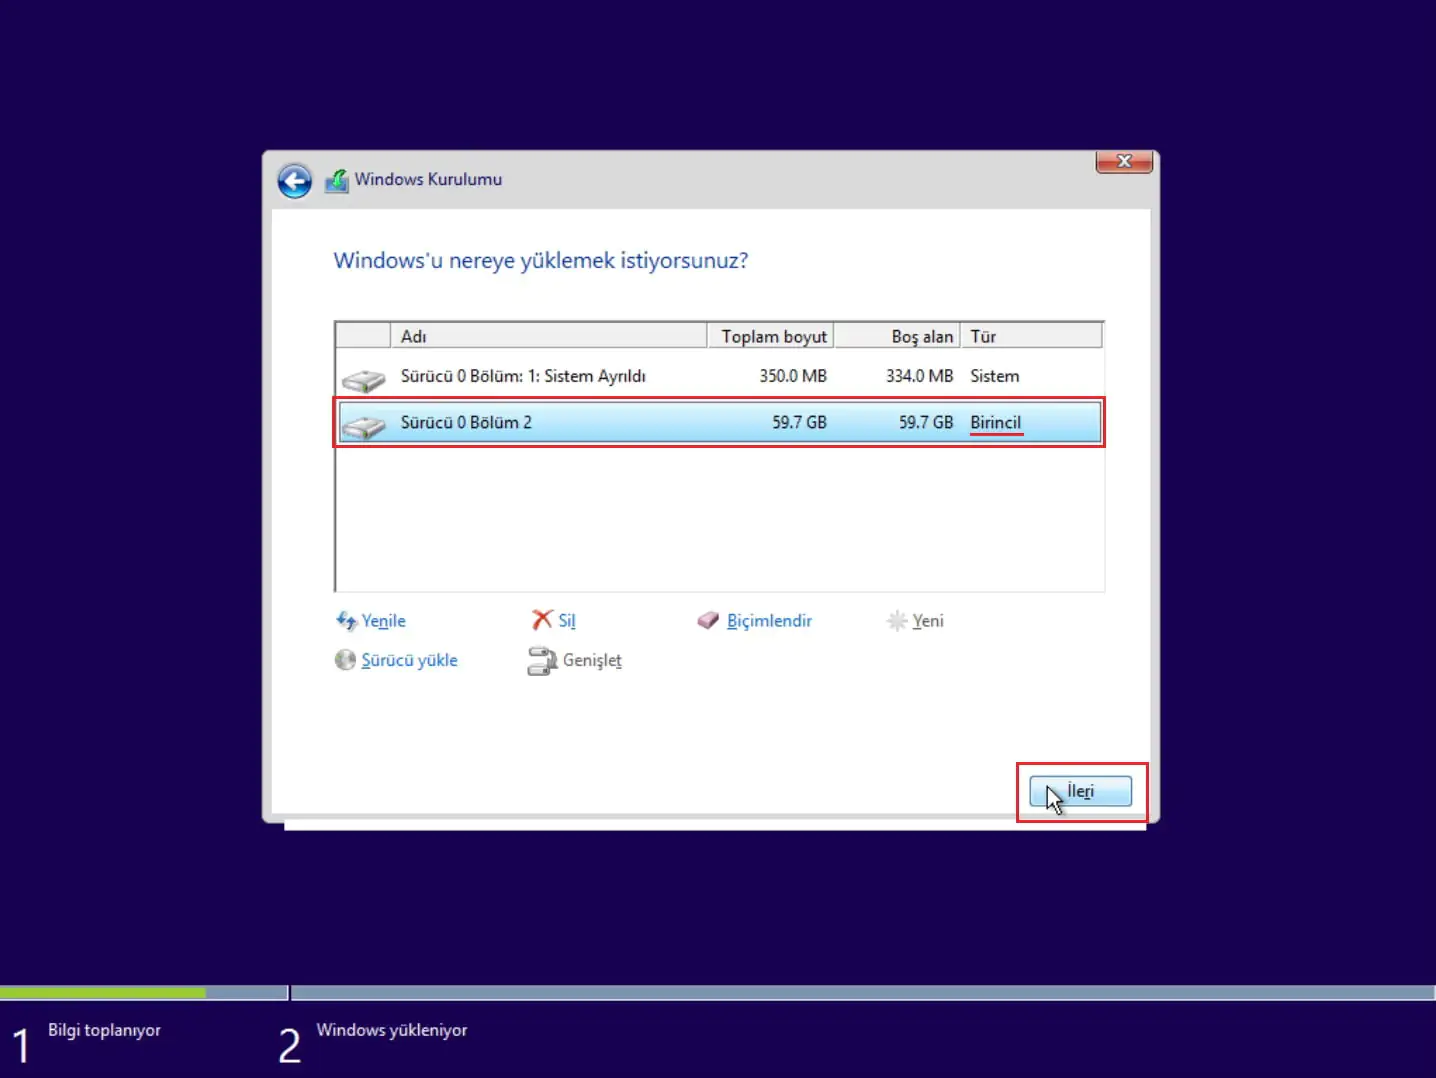Image resolution: width=1436 pixels, height=1078 pixels.
Task: Click the scroll icon beside Genişlet
Action: click(x=543, y=660)
